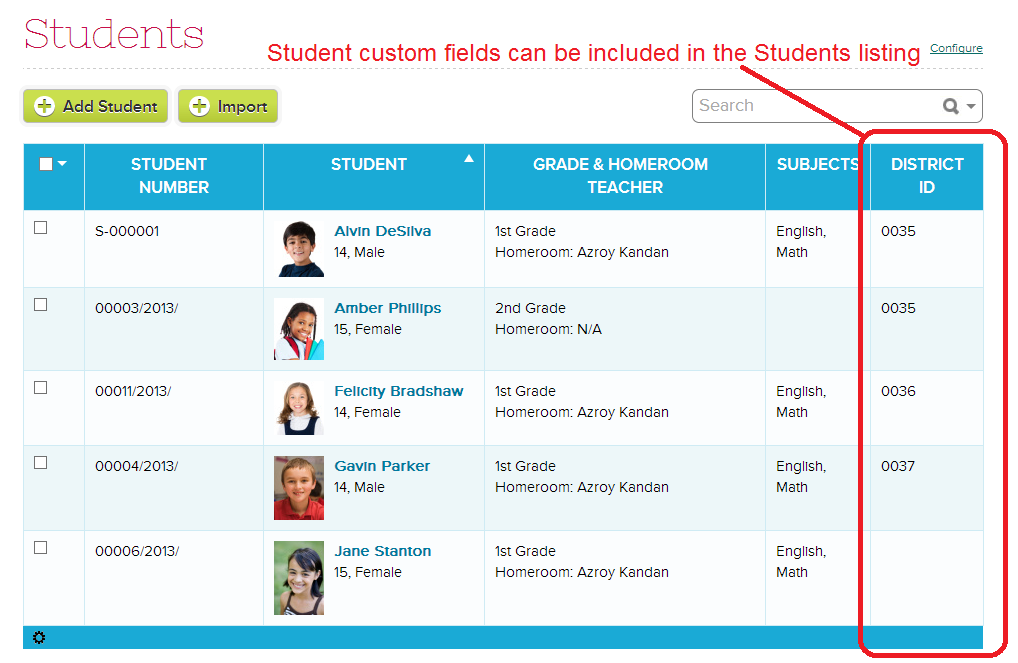The height and width of the screenshot is (663, 1018).
Task: Click the gear icon in table footer
Action: (39, 638)
